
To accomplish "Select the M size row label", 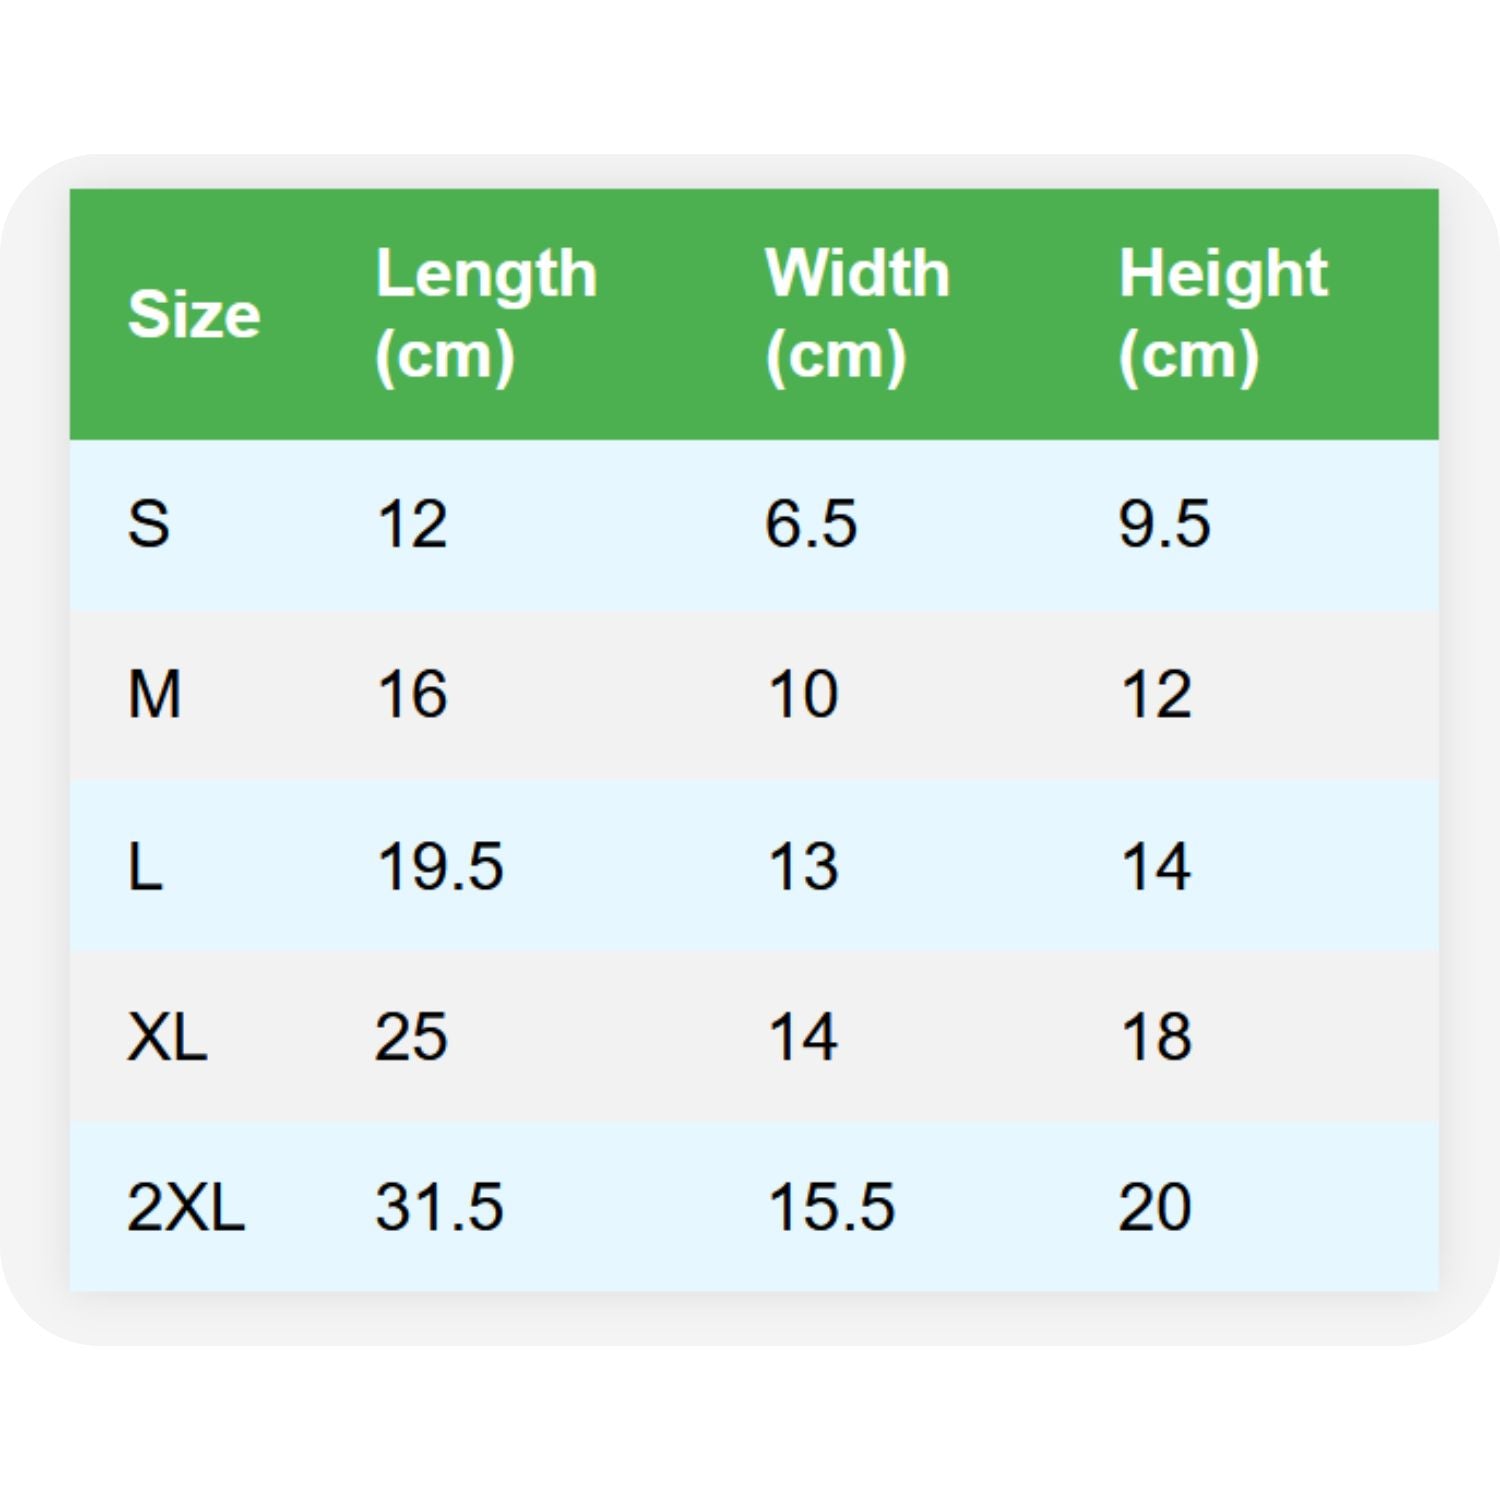I will pos(154,695).
